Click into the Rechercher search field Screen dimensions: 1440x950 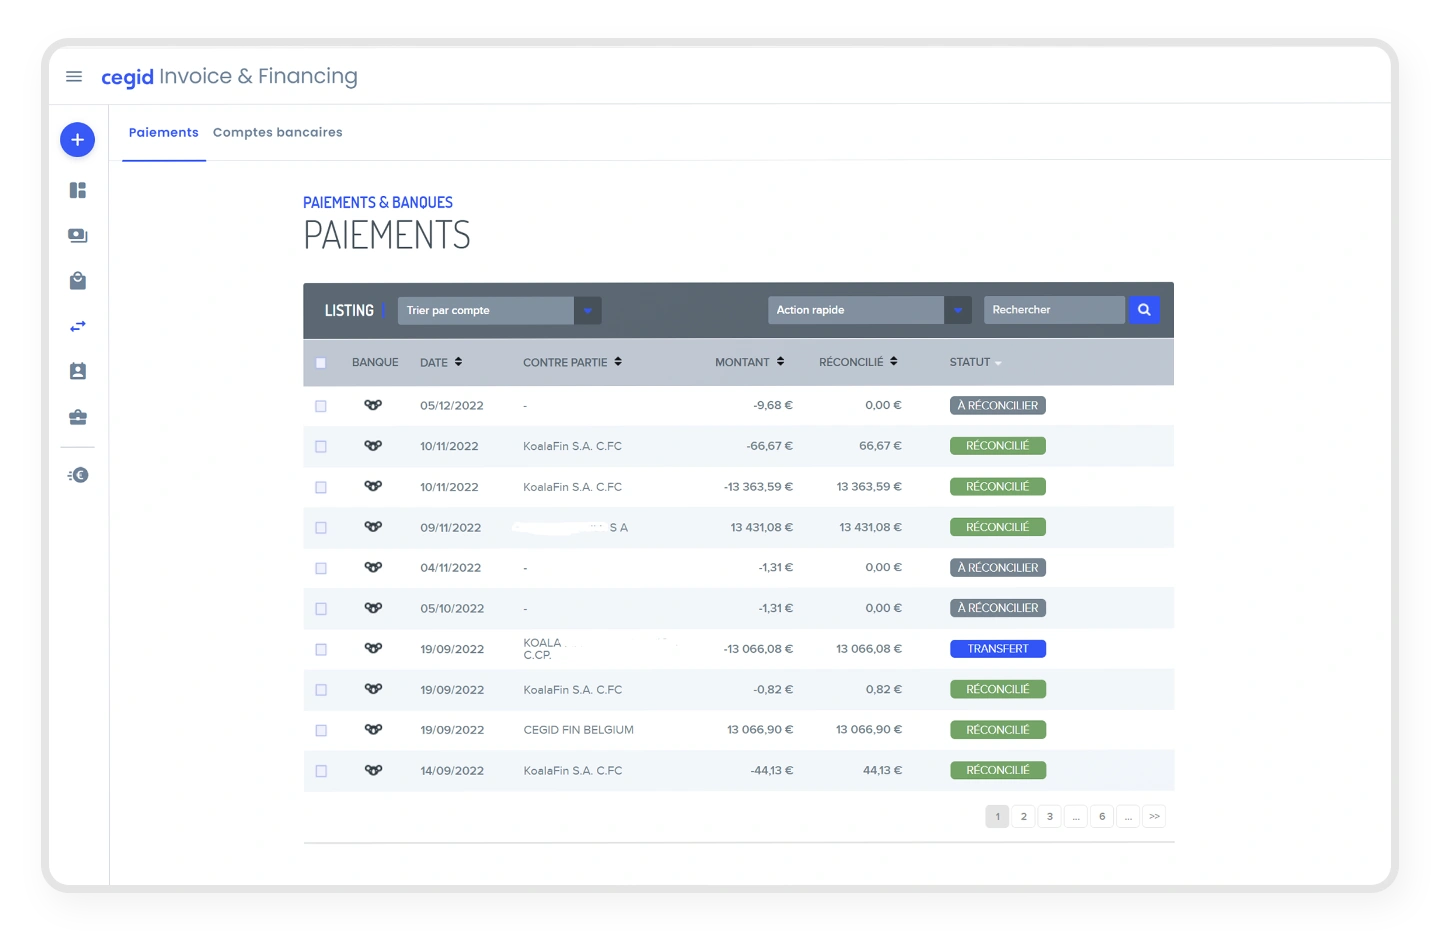(1053, 310)
